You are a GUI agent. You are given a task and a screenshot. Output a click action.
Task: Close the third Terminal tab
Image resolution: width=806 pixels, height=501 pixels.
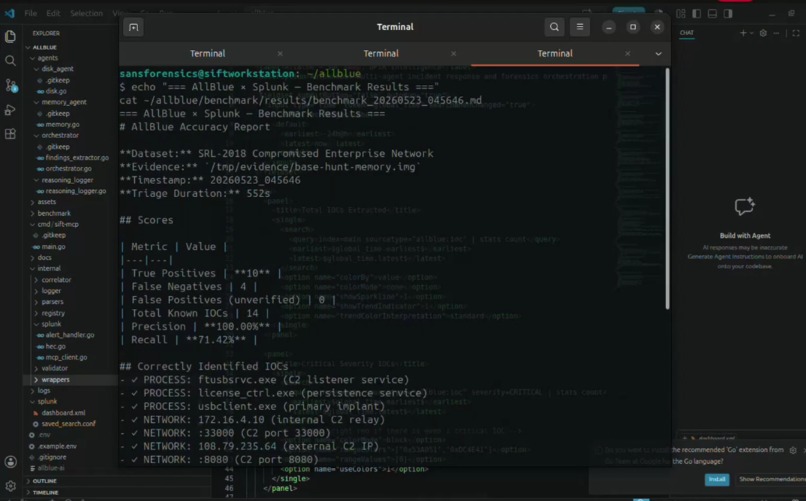click(628, 53)
